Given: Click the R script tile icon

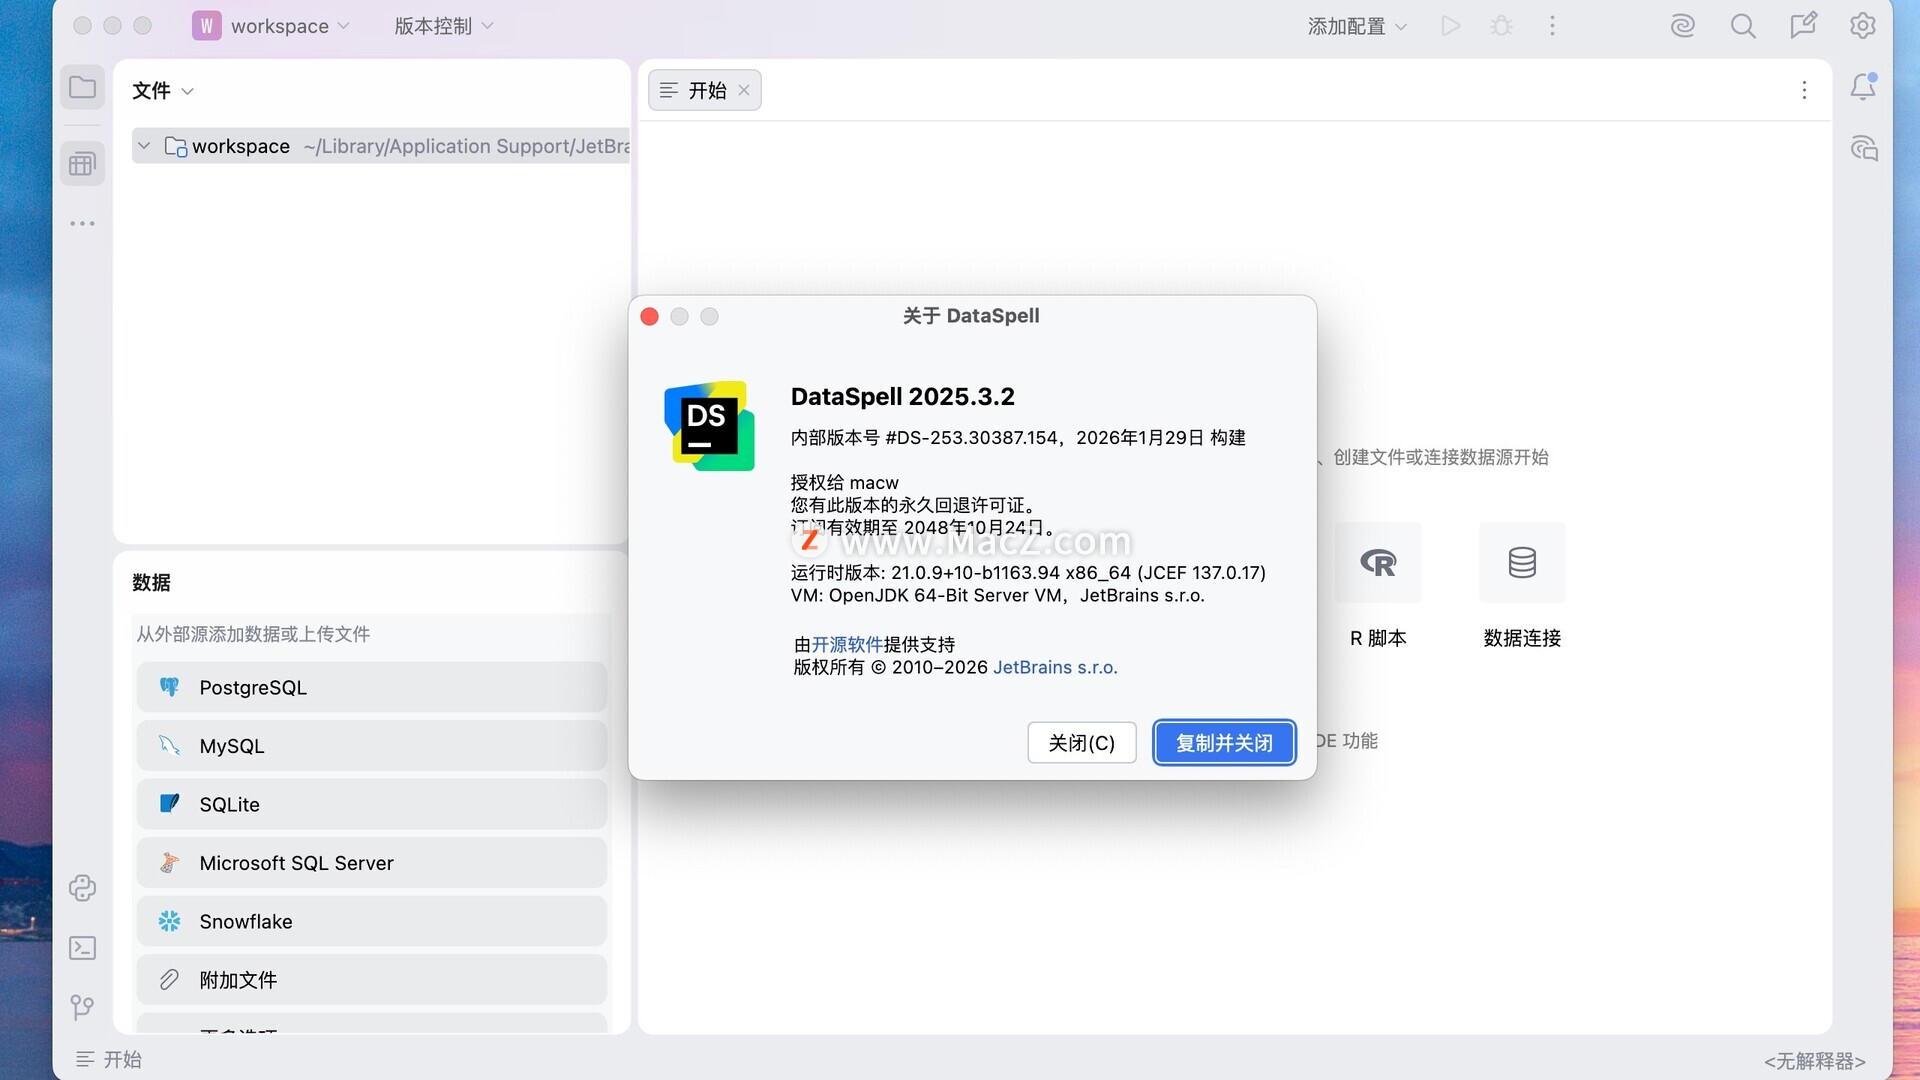Looking at the screenshot, I should [x=1378, y=563].
